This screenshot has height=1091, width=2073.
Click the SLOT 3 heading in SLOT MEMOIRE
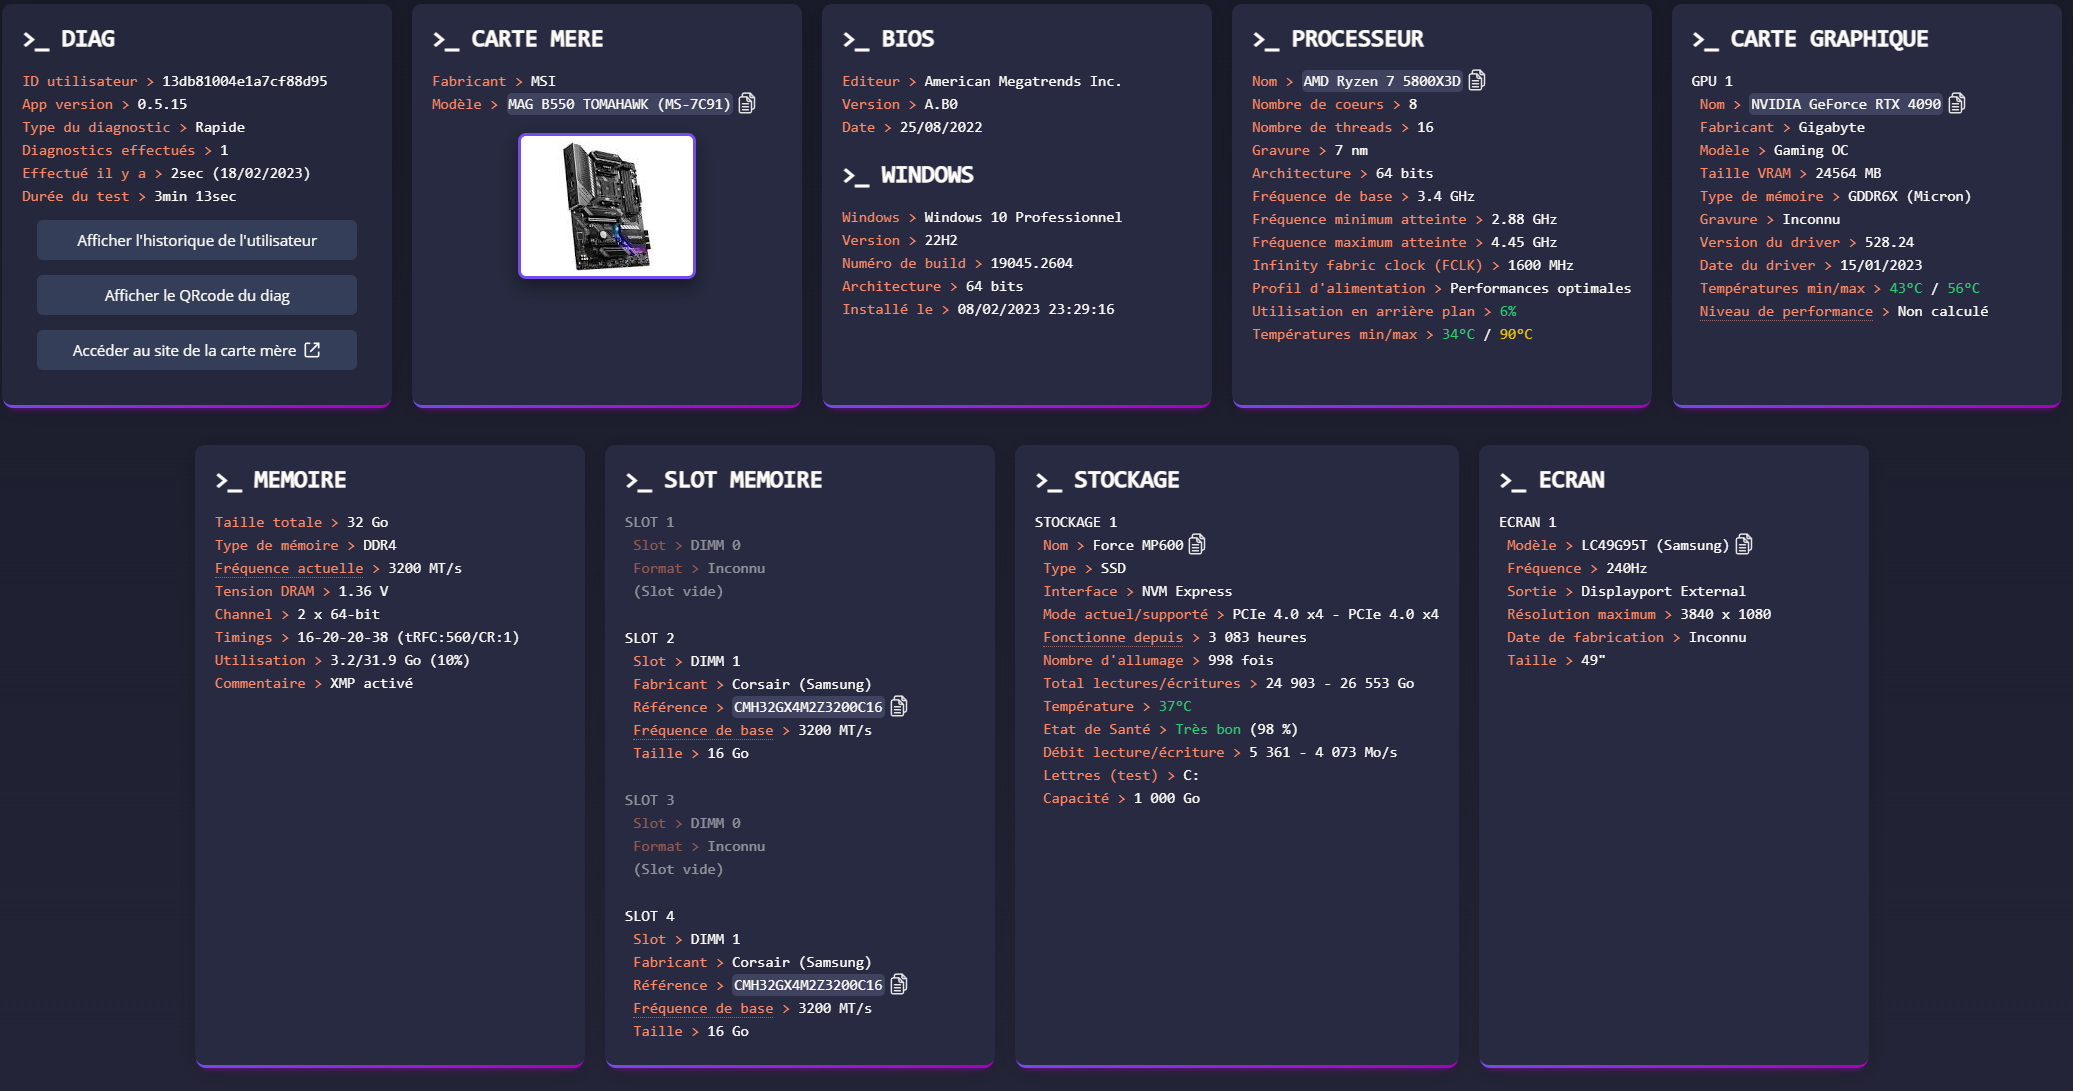(x=650, y=800)
